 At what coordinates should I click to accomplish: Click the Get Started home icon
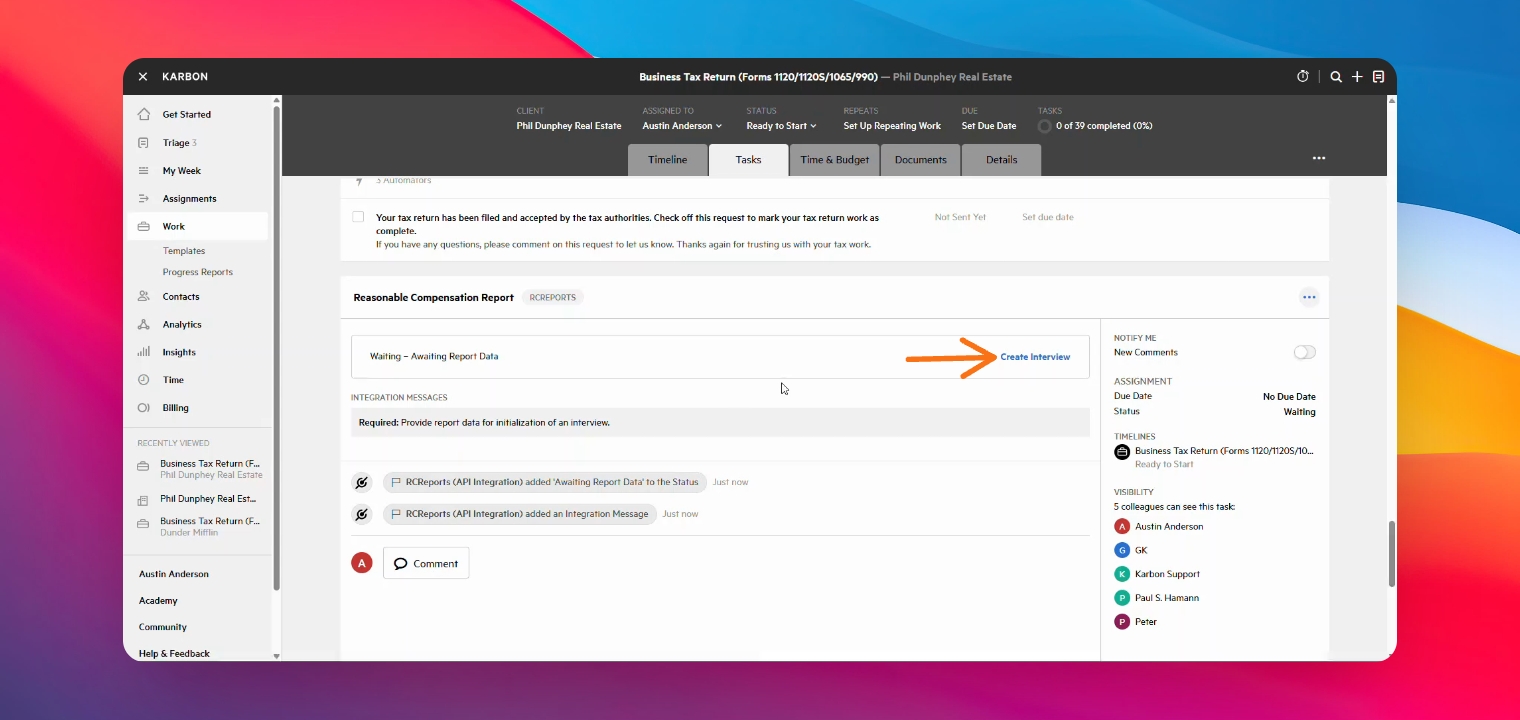144,114
